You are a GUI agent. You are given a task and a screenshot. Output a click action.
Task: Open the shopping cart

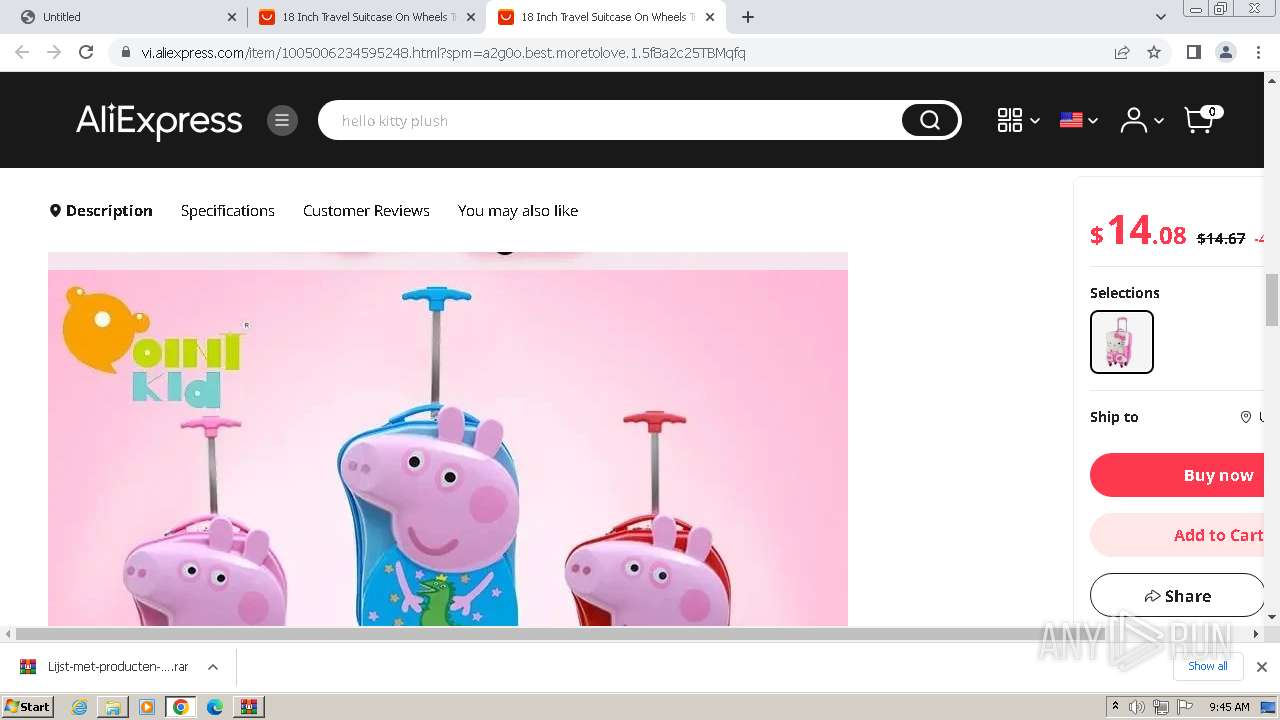1203,119
